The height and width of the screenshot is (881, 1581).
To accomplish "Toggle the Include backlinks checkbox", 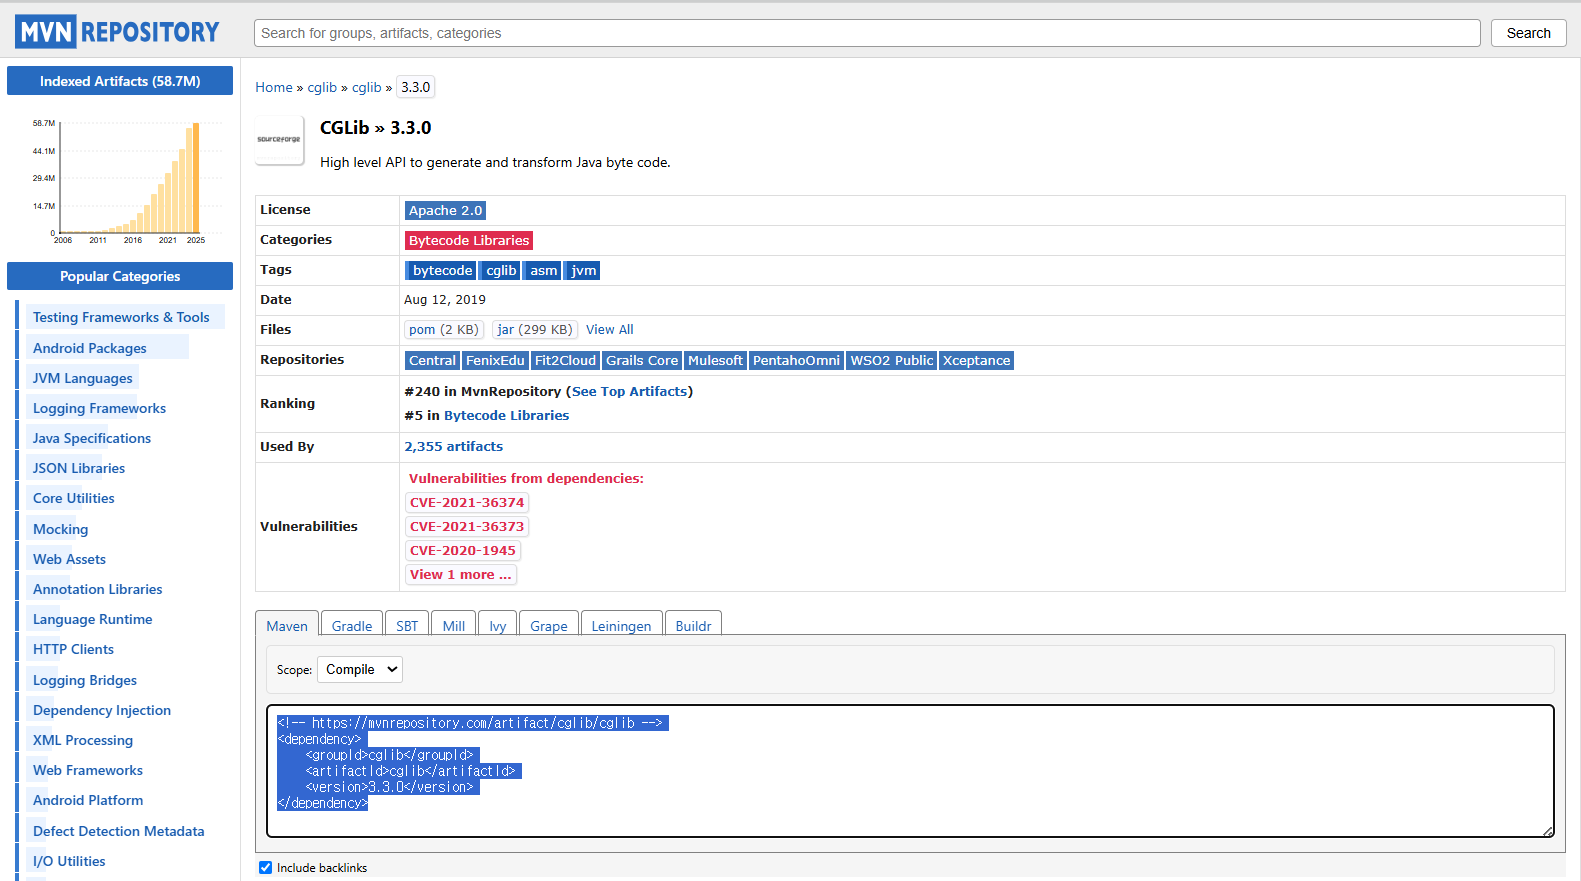I will [265, 868].
